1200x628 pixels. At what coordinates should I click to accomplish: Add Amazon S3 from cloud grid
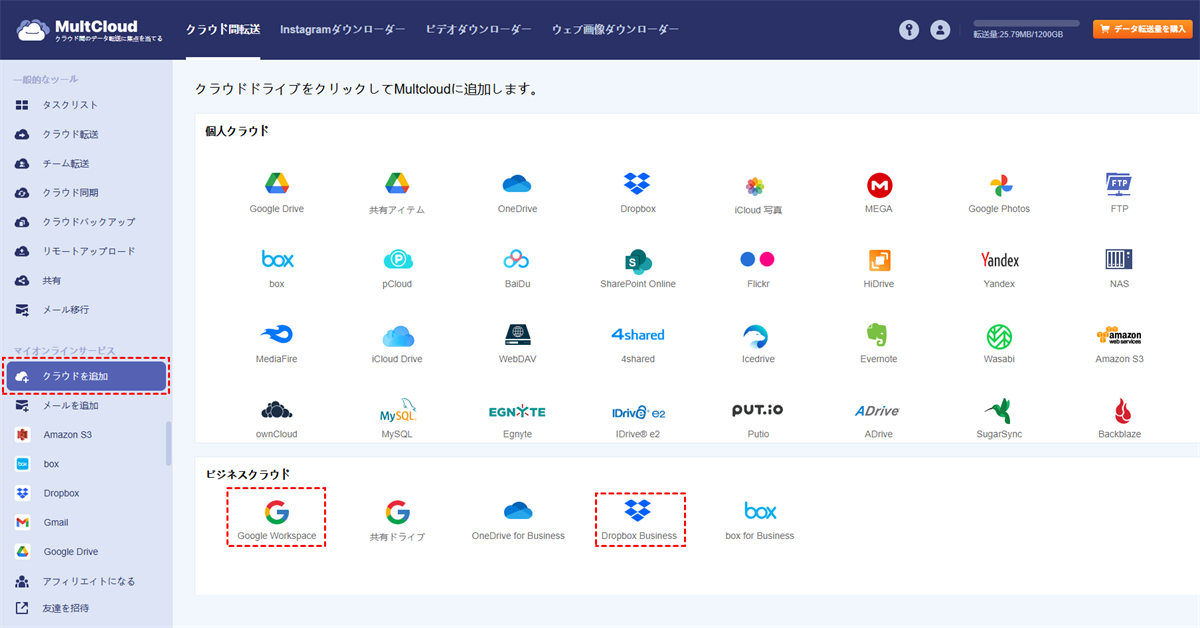[x=1119, y=335]
